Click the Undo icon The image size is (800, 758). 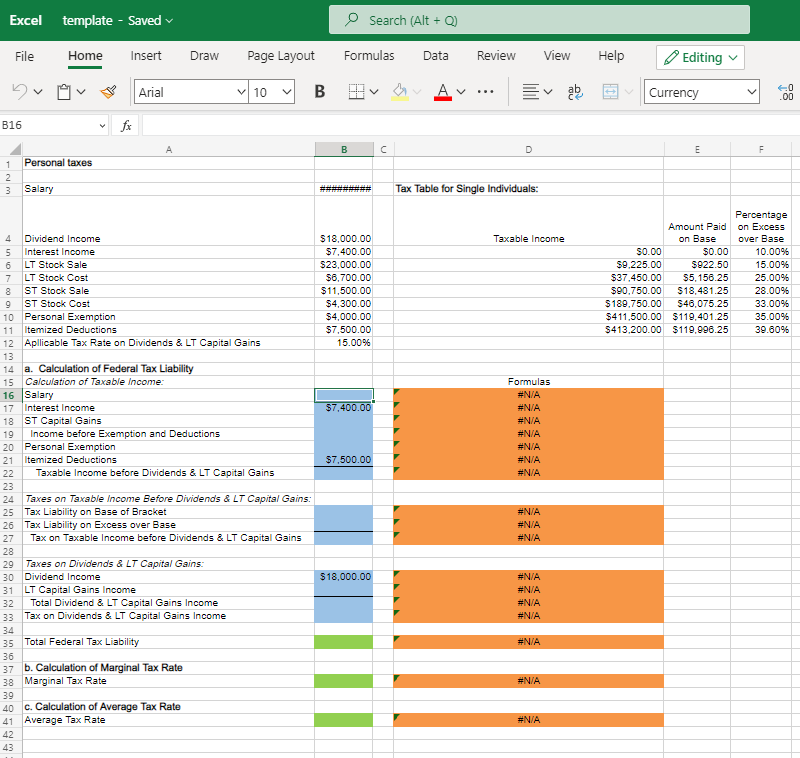(19, 92)
